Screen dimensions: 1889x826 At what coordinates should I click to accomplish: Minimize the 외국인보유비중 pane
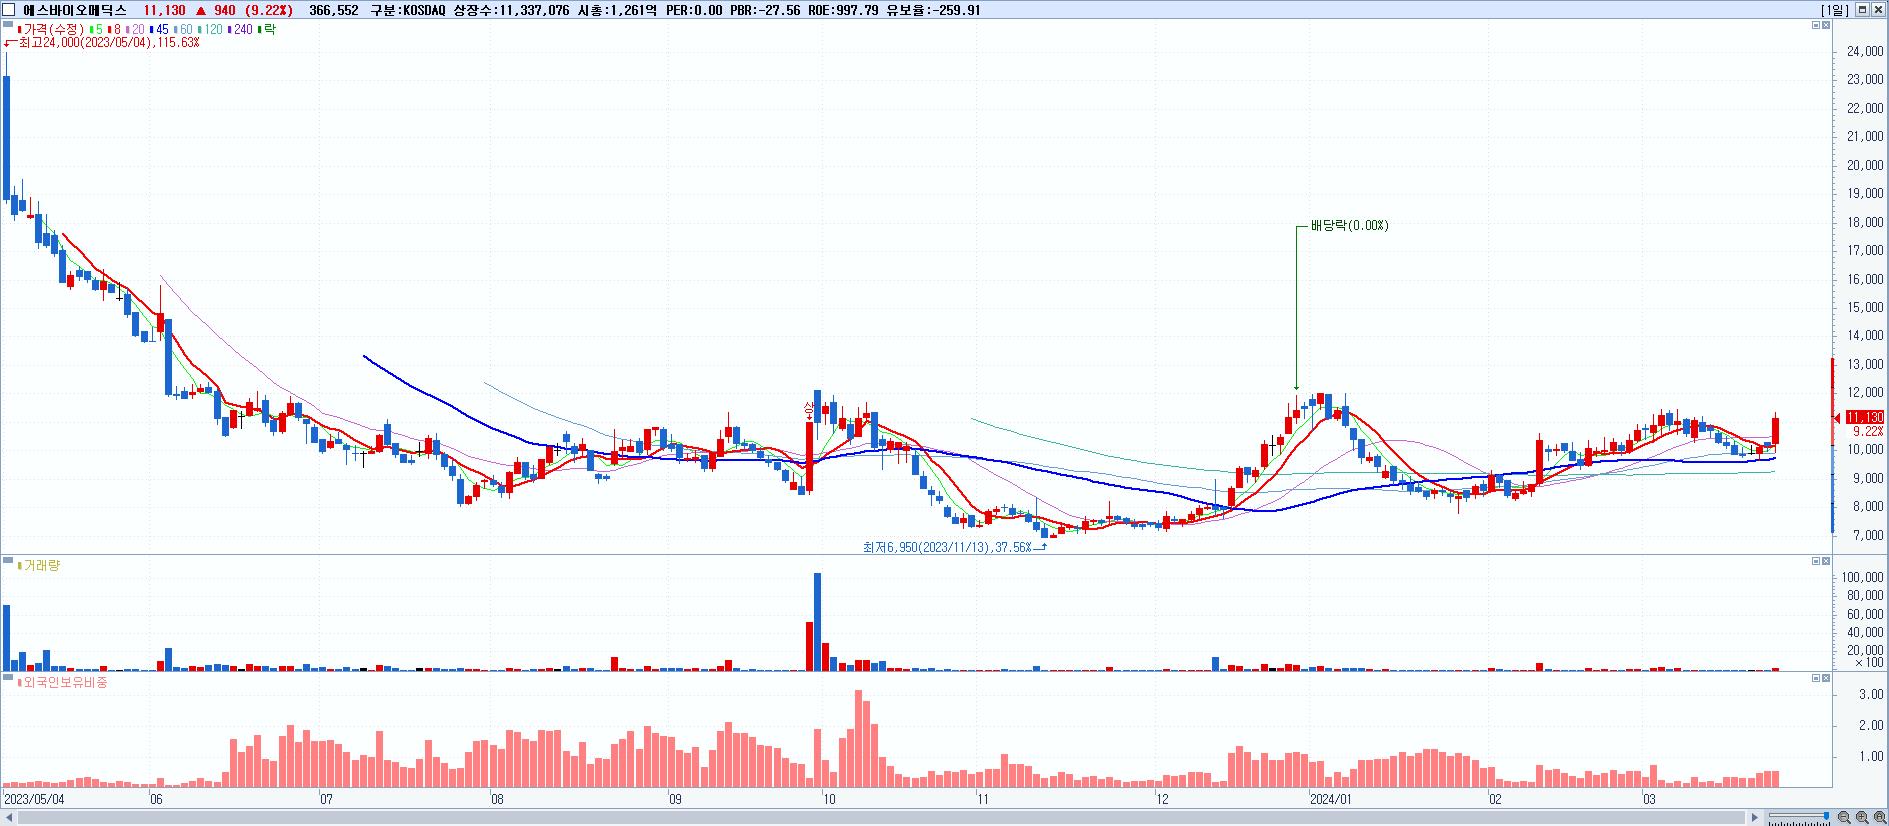pos(1816,678)
